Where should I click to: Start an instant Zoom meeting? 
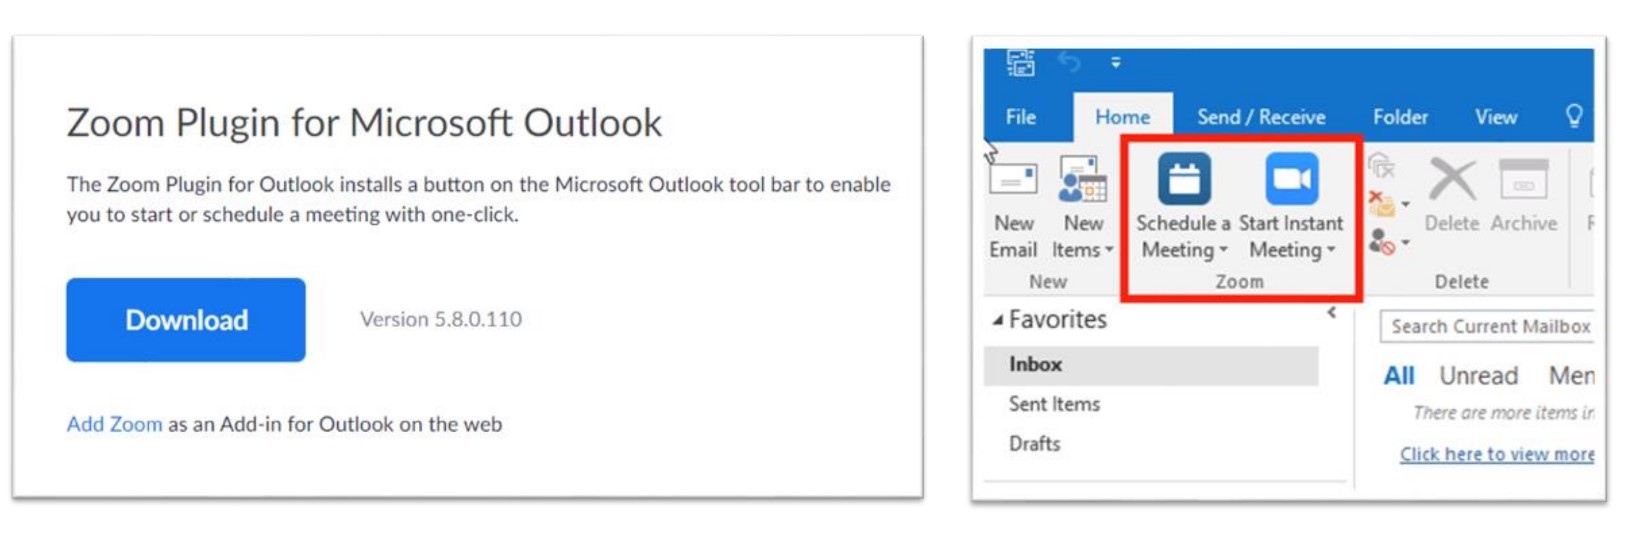pos(1290,181)
